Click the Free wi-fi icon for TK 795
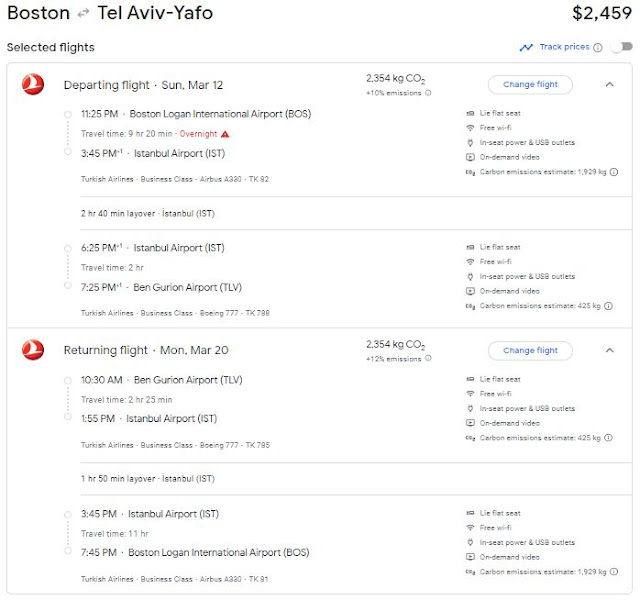This screenshot has width=640, height=600. [470, 394]
